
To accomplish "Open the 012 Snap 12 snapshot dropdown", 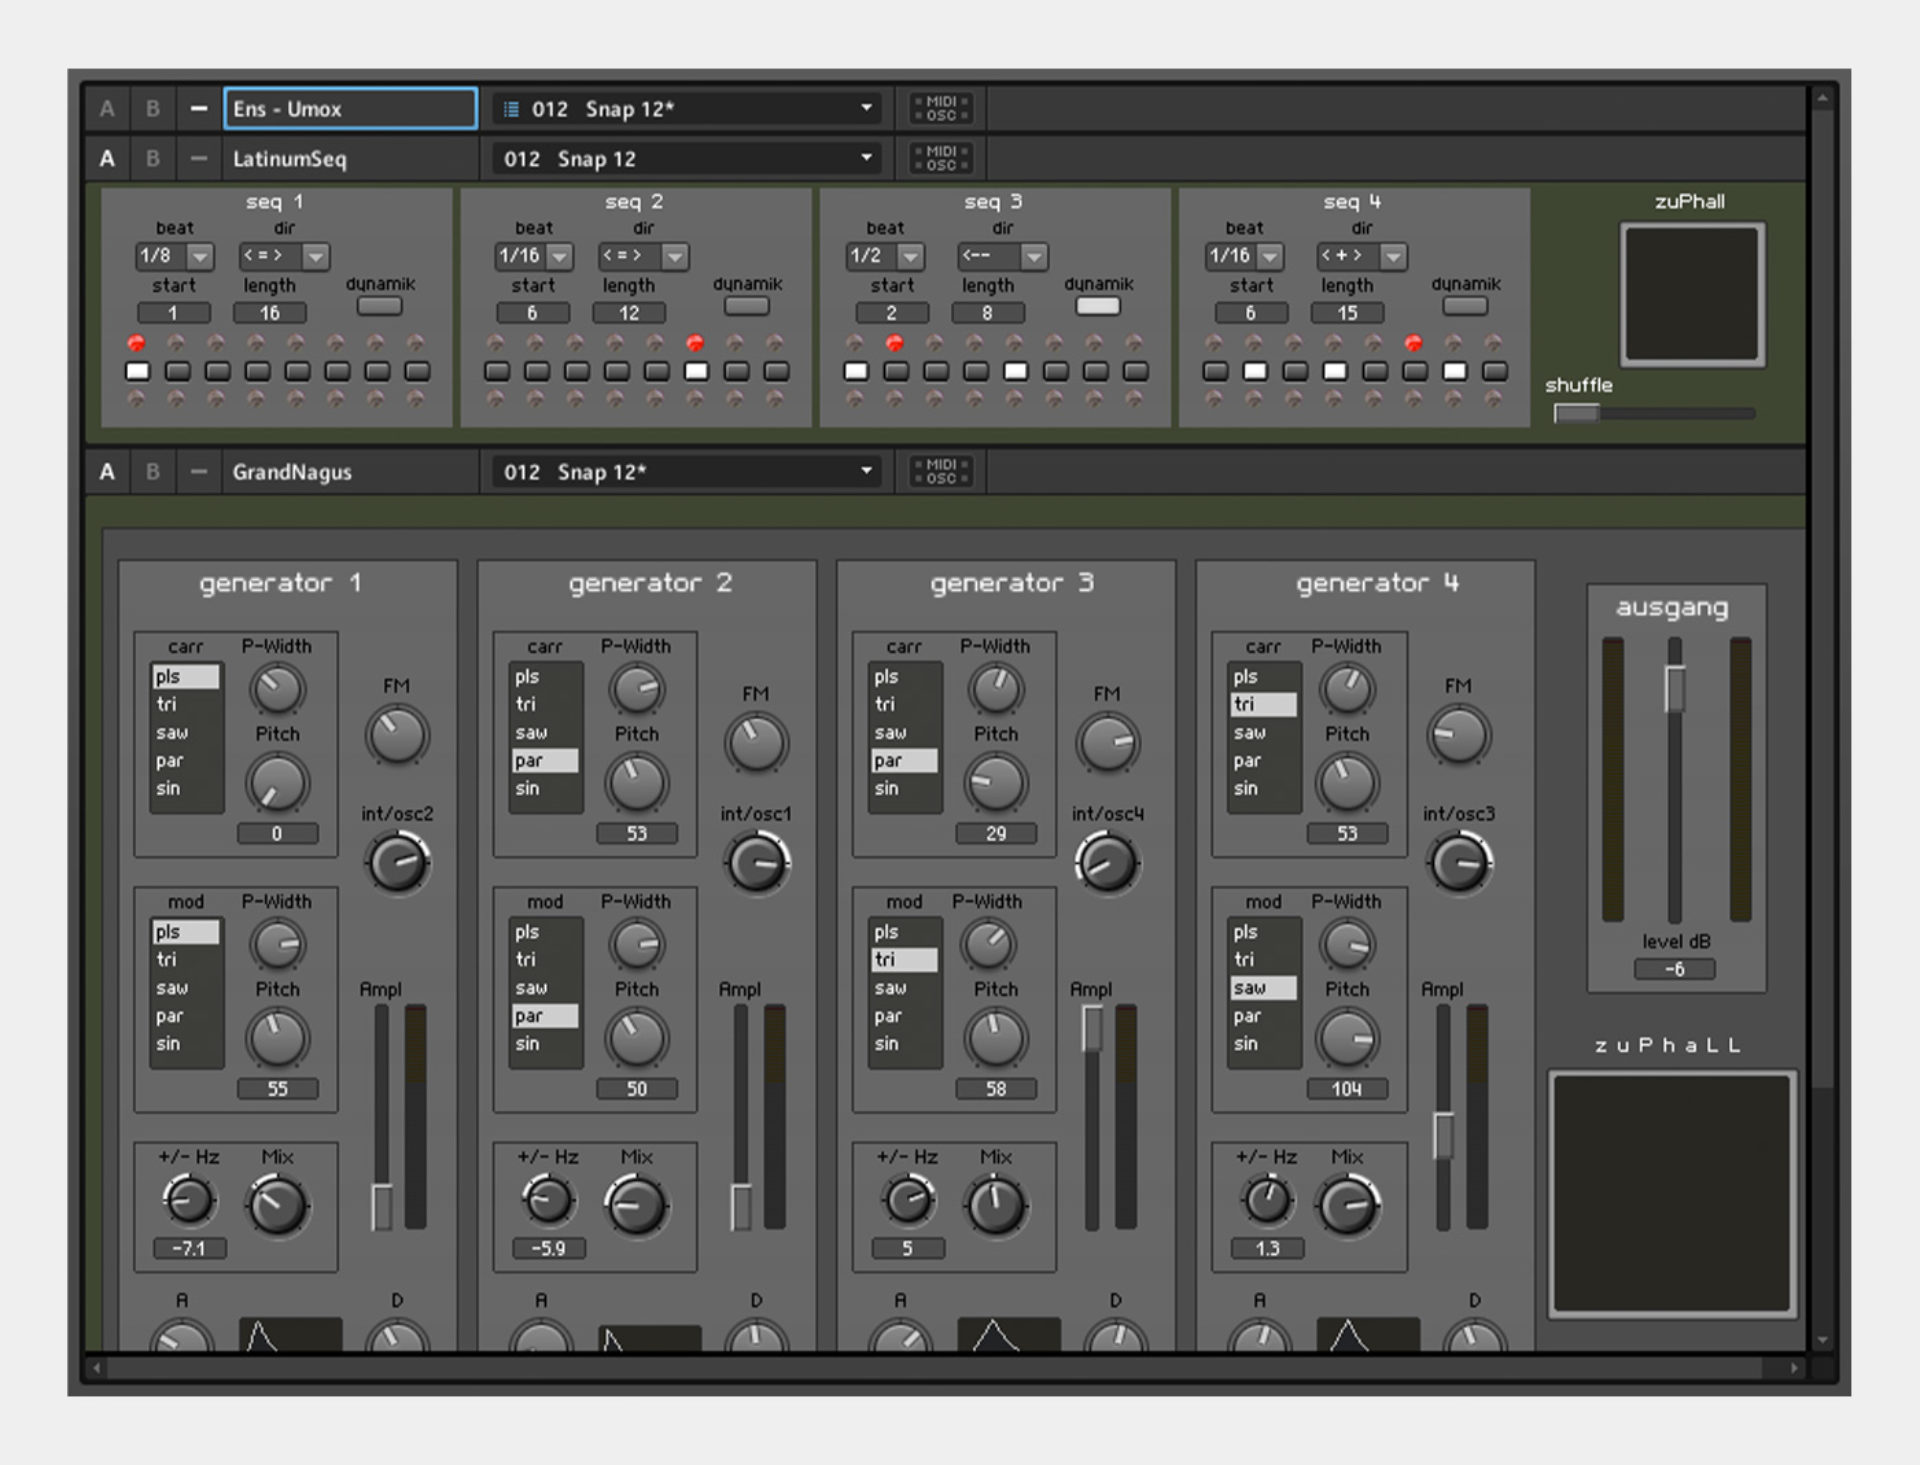I will click(x=684, y=157).
